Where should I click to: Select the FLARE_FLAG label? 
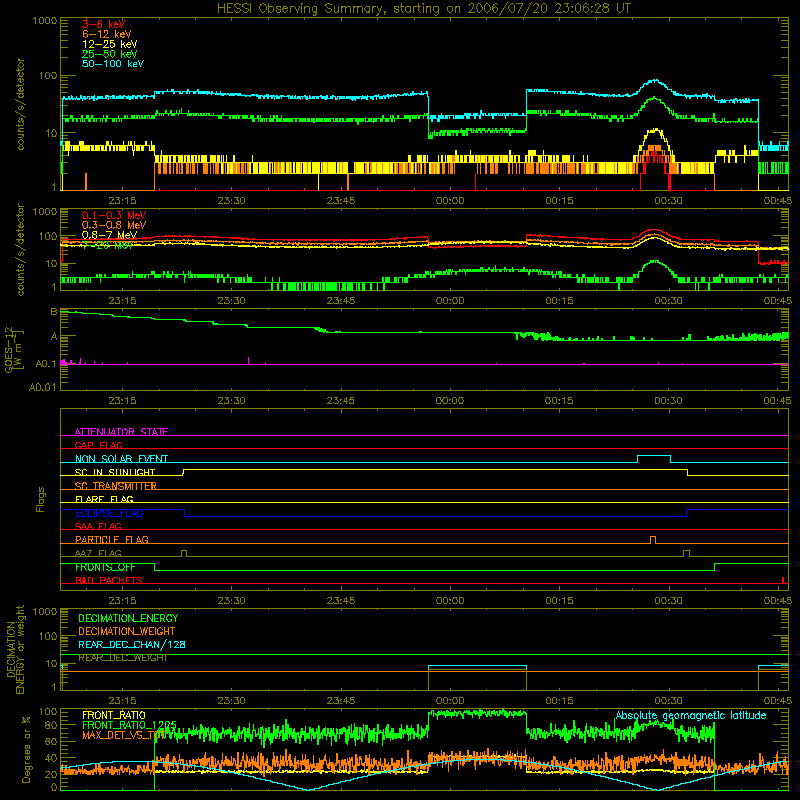[x=104, y=499]
